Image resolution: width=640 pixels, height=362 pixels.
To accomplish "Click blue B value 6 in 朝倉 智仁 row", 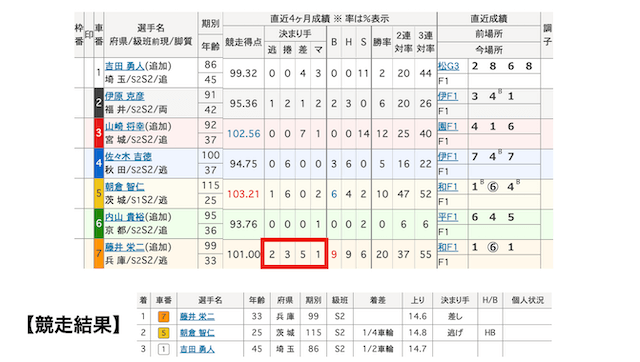I will pos(334,194).
